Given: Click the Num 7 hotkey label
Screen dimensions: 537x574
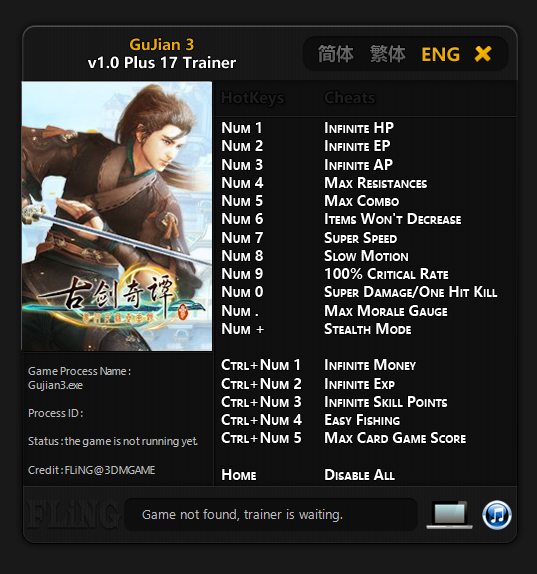Looking at the screenshot, I should (x=242, y=238).
